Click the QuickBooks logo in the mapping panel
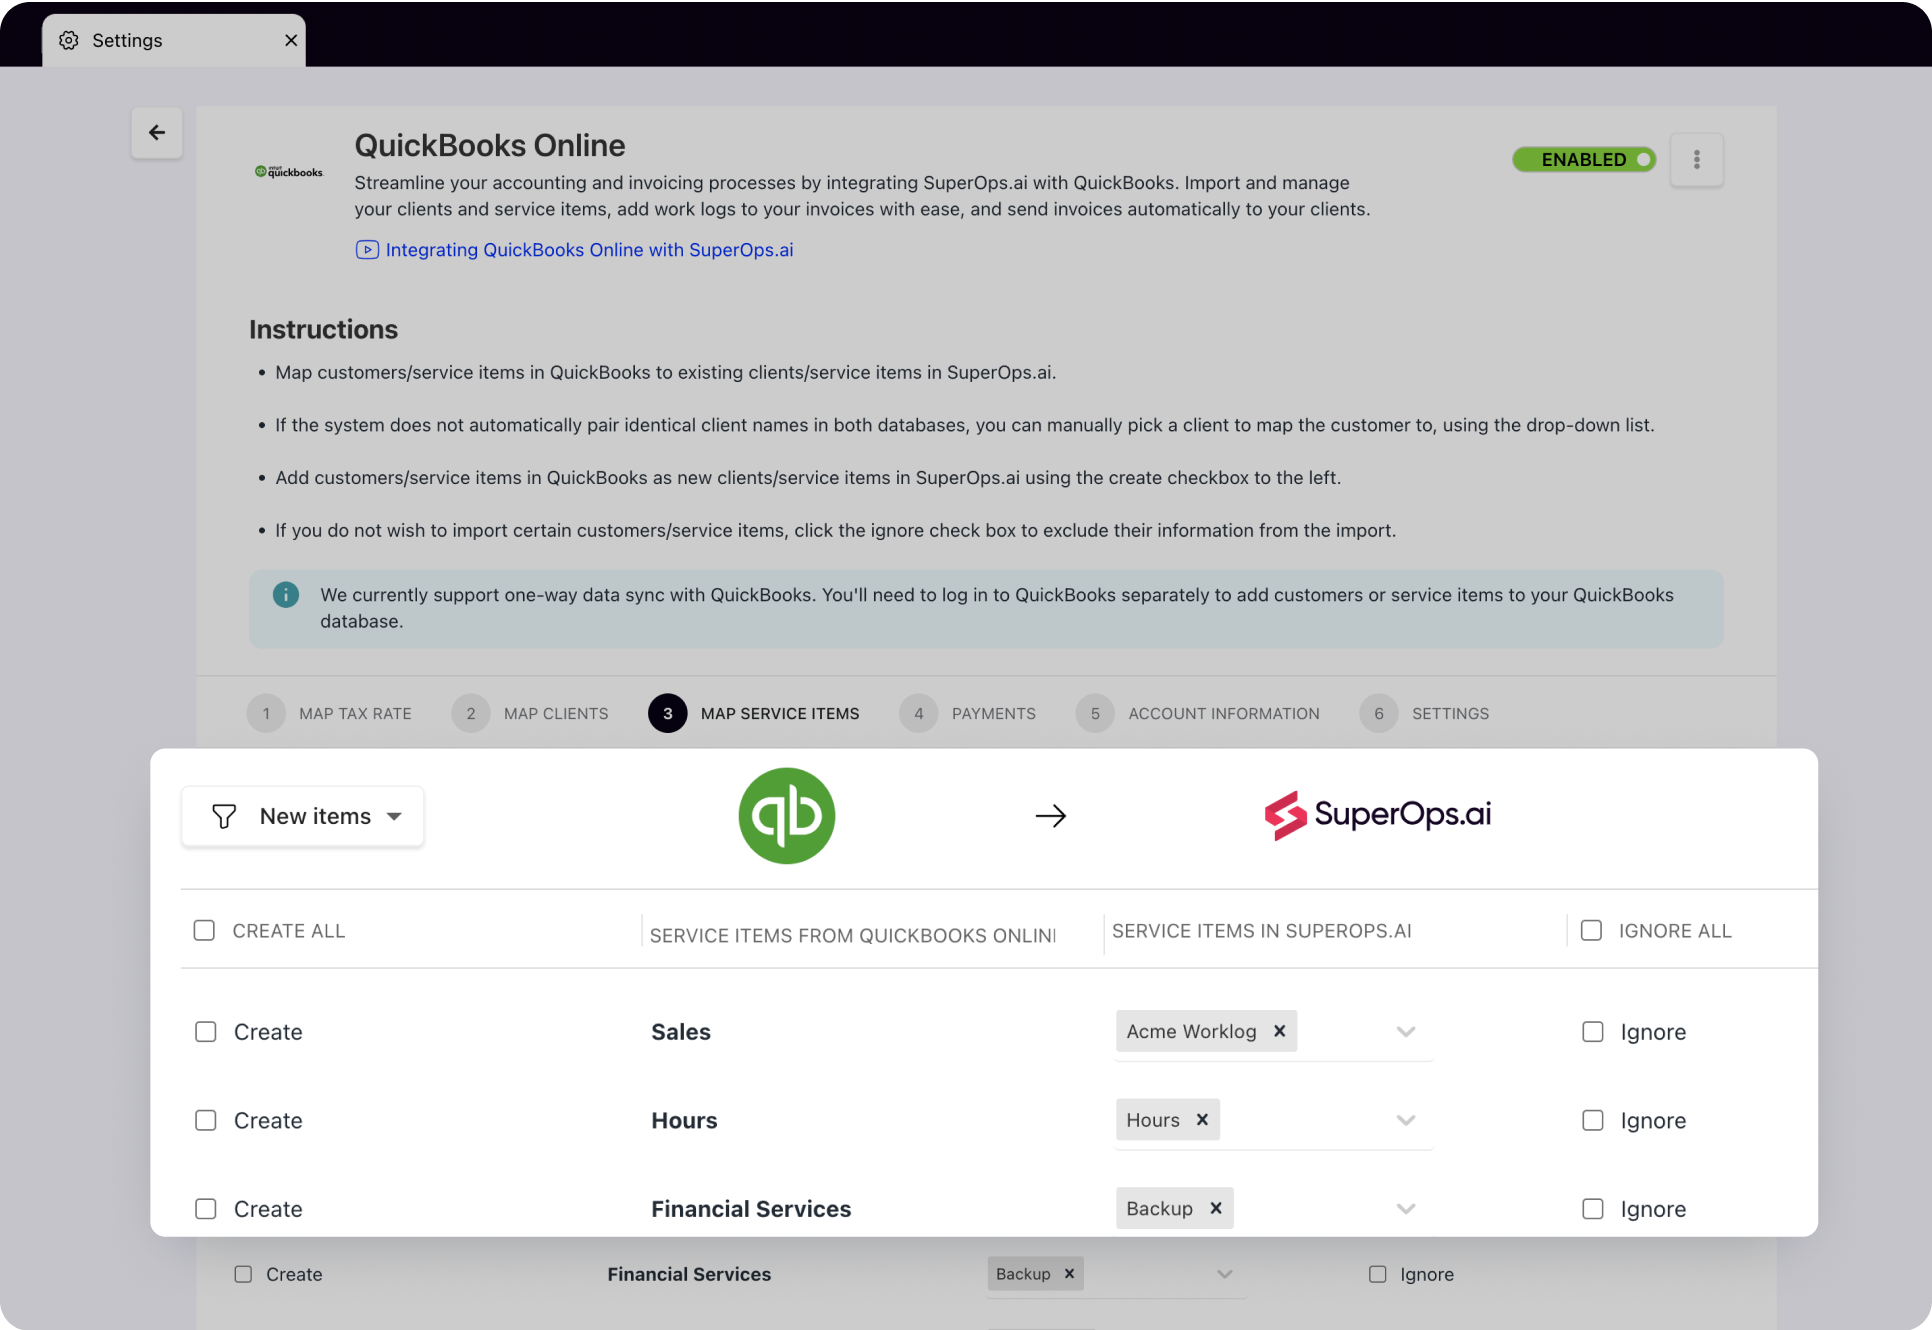The height and width of the screenshot is (1330, 1932). point(786,815)
